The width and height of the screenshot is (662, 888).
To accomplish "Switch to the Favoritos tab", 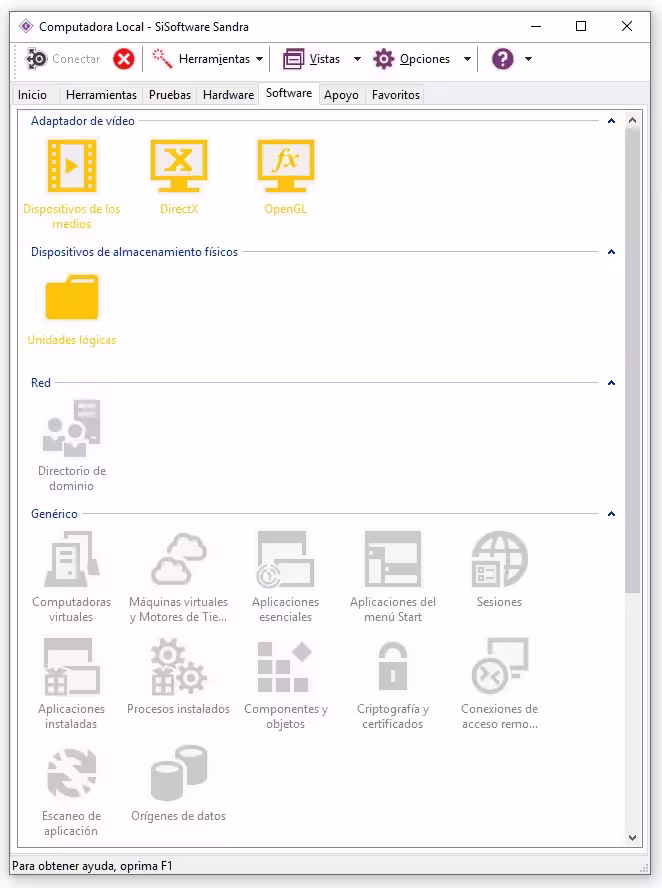I will [396, 95].
